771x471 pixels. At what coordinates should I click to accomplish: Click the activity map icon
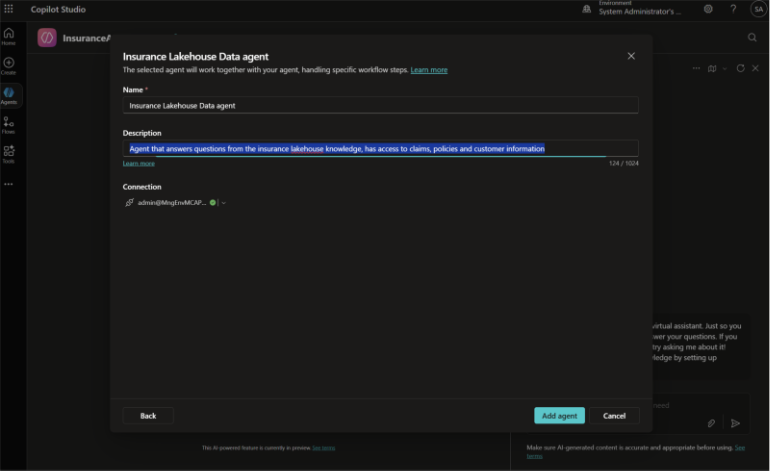pyautogui.click(x=712, y=68)
